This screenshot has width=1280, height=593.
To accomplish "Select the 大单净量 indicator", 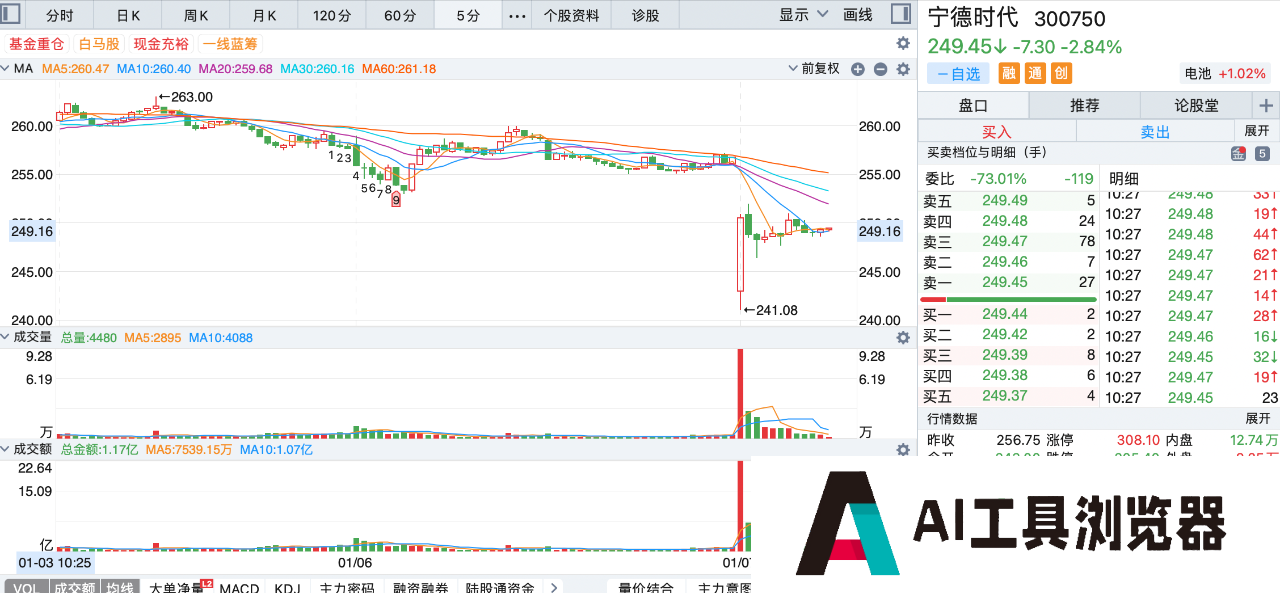I will [177, 587].
